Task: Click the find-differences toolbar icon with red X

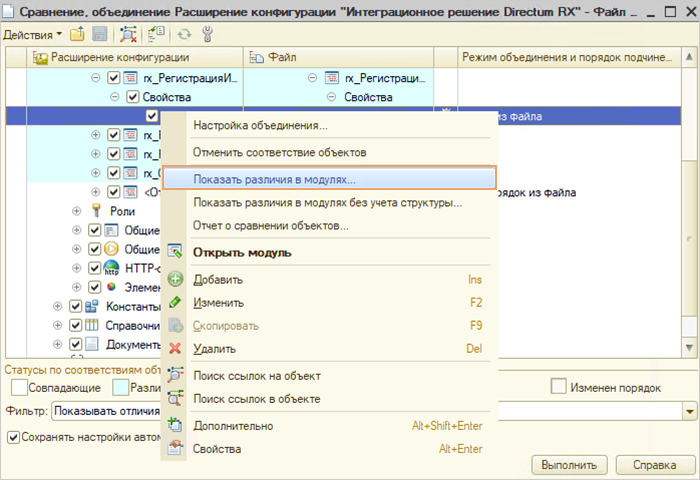Action: pos(128,34)
